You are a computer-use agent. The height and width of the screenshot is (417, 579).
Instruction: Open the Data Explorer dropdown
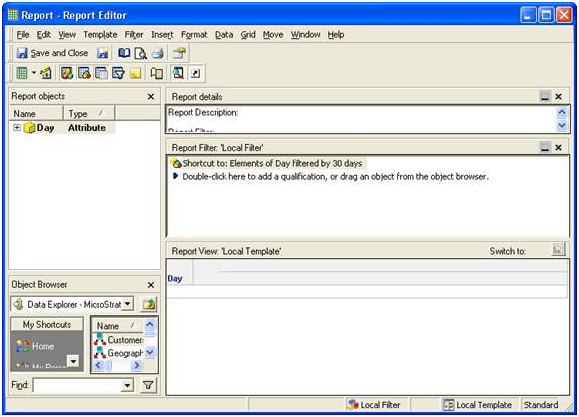127,304
